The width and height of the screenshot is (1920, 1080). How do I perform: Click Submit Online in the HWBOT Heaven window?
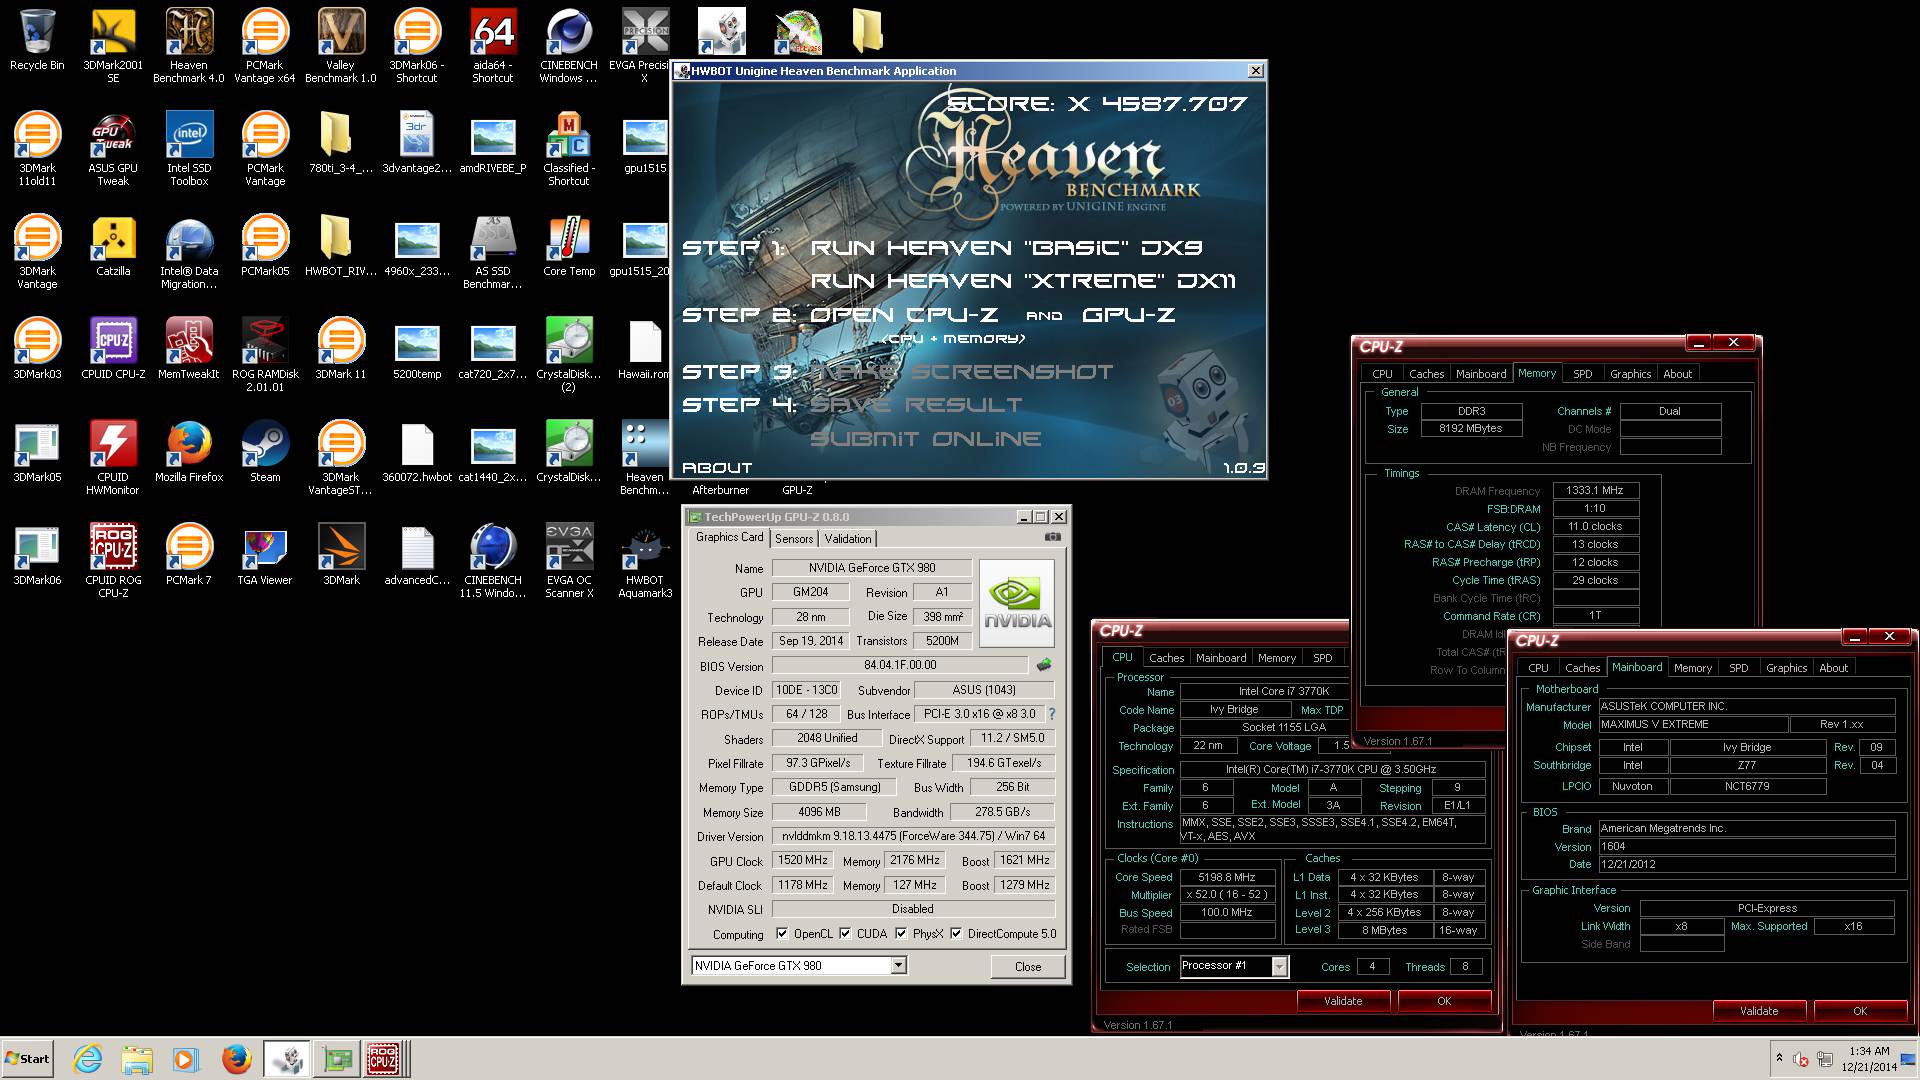(925, 439)
